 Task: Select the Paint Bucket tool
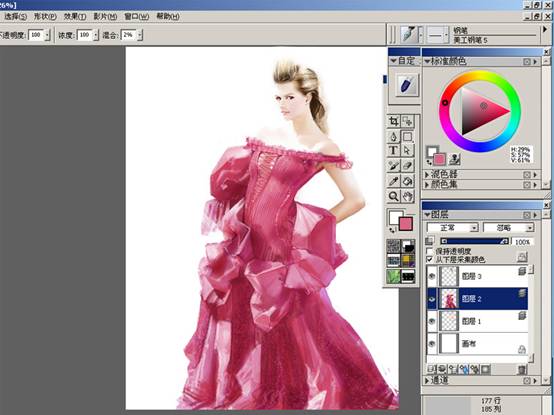coord(408,181)
